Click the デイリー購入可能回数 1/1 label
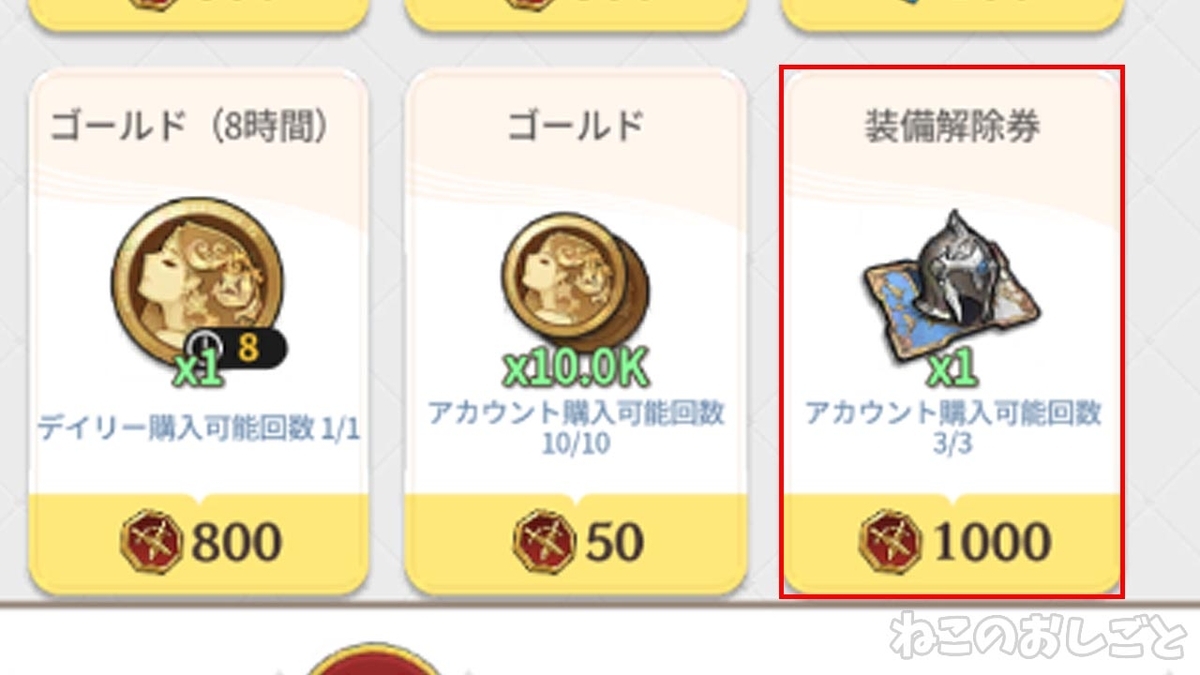 pos(199,429)
